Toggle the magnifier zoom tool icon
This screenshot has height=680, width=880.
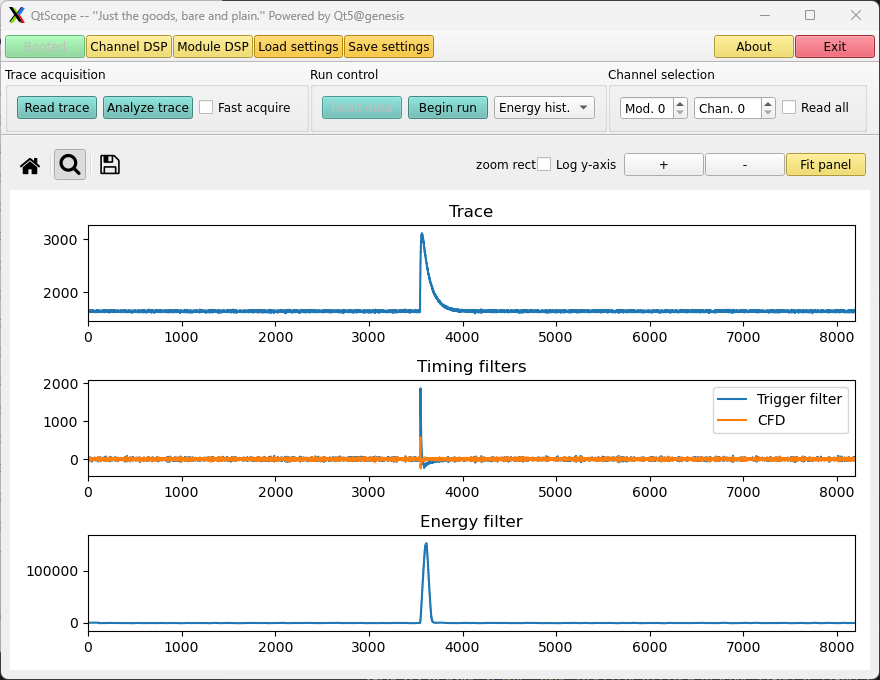70,164
